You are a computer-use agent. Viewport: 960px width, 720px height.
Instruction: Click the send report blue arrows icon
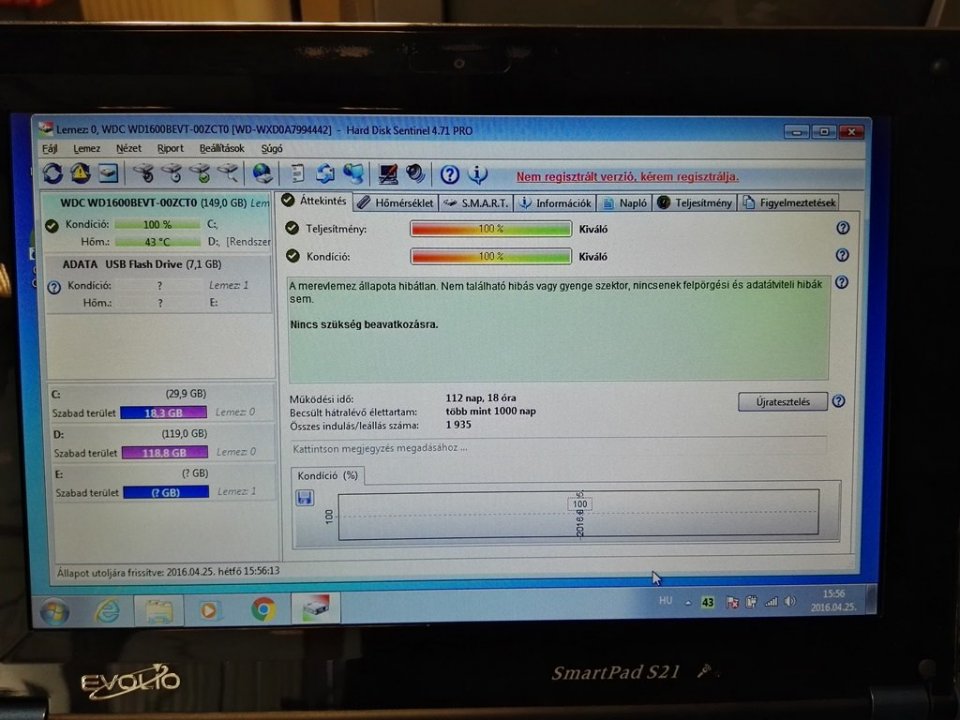pos(325,174)
